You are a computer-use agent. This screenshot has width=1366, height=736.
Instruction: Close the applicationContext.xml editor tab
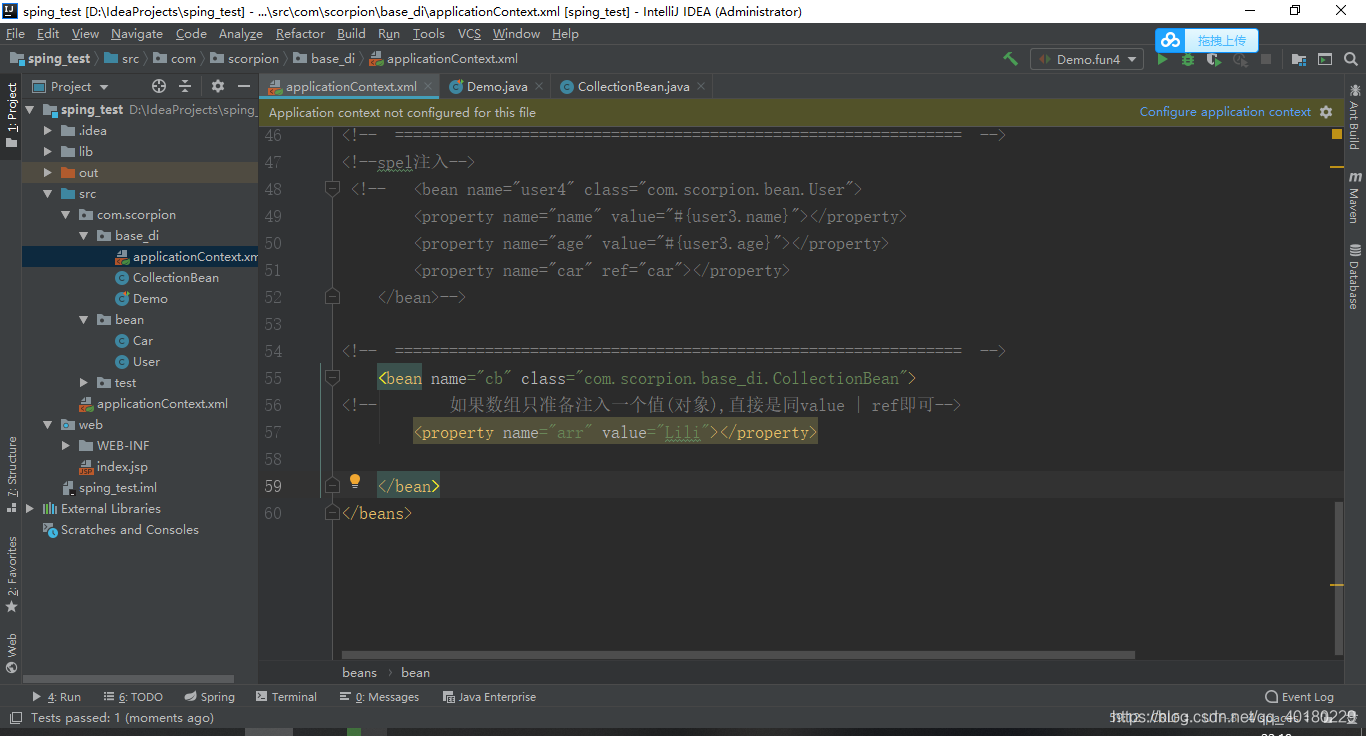428,87
